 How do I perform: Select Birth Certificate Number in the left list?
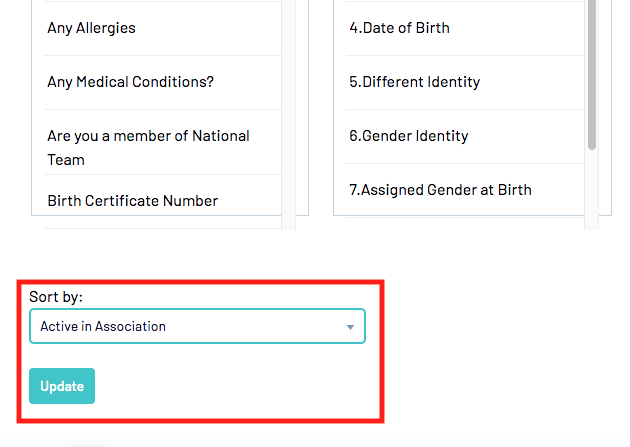[x=132, y=201]
